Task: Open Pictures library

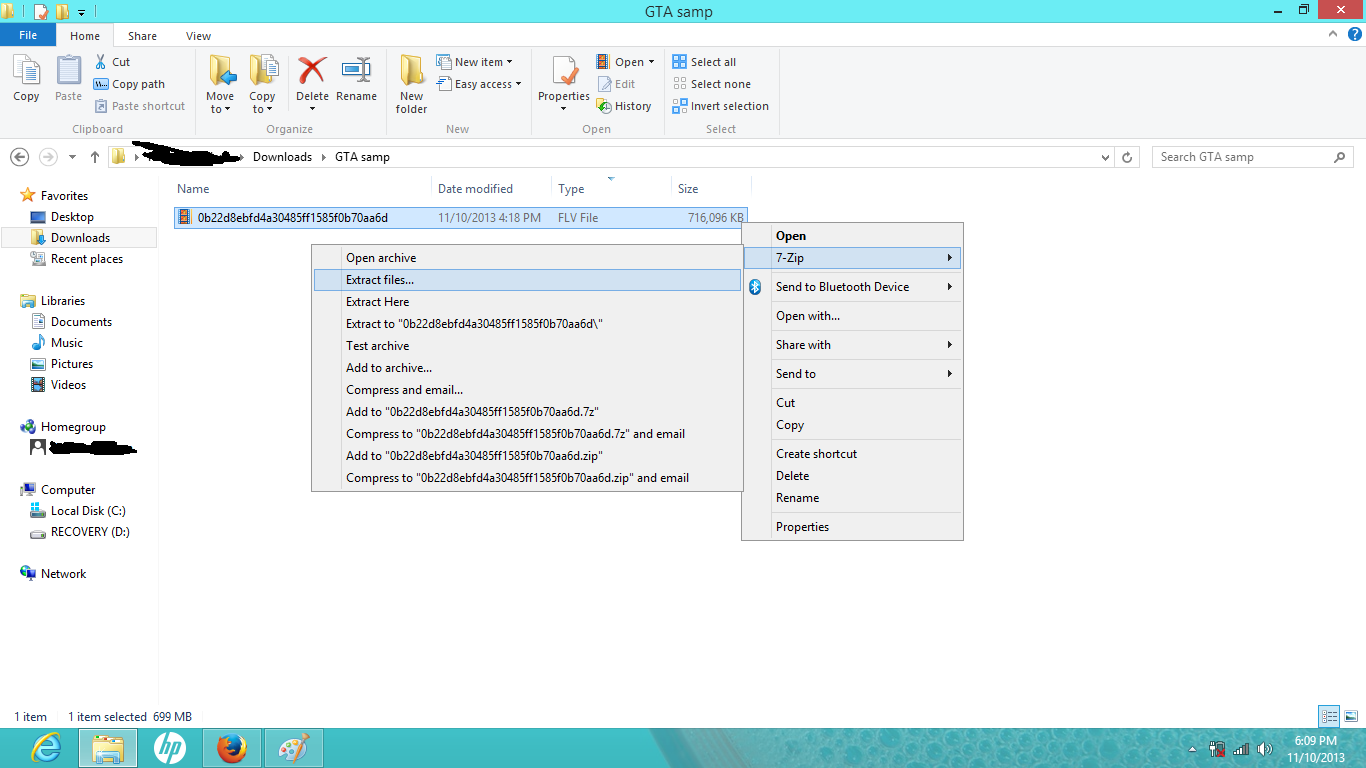Action: click(x=72, y=364)
